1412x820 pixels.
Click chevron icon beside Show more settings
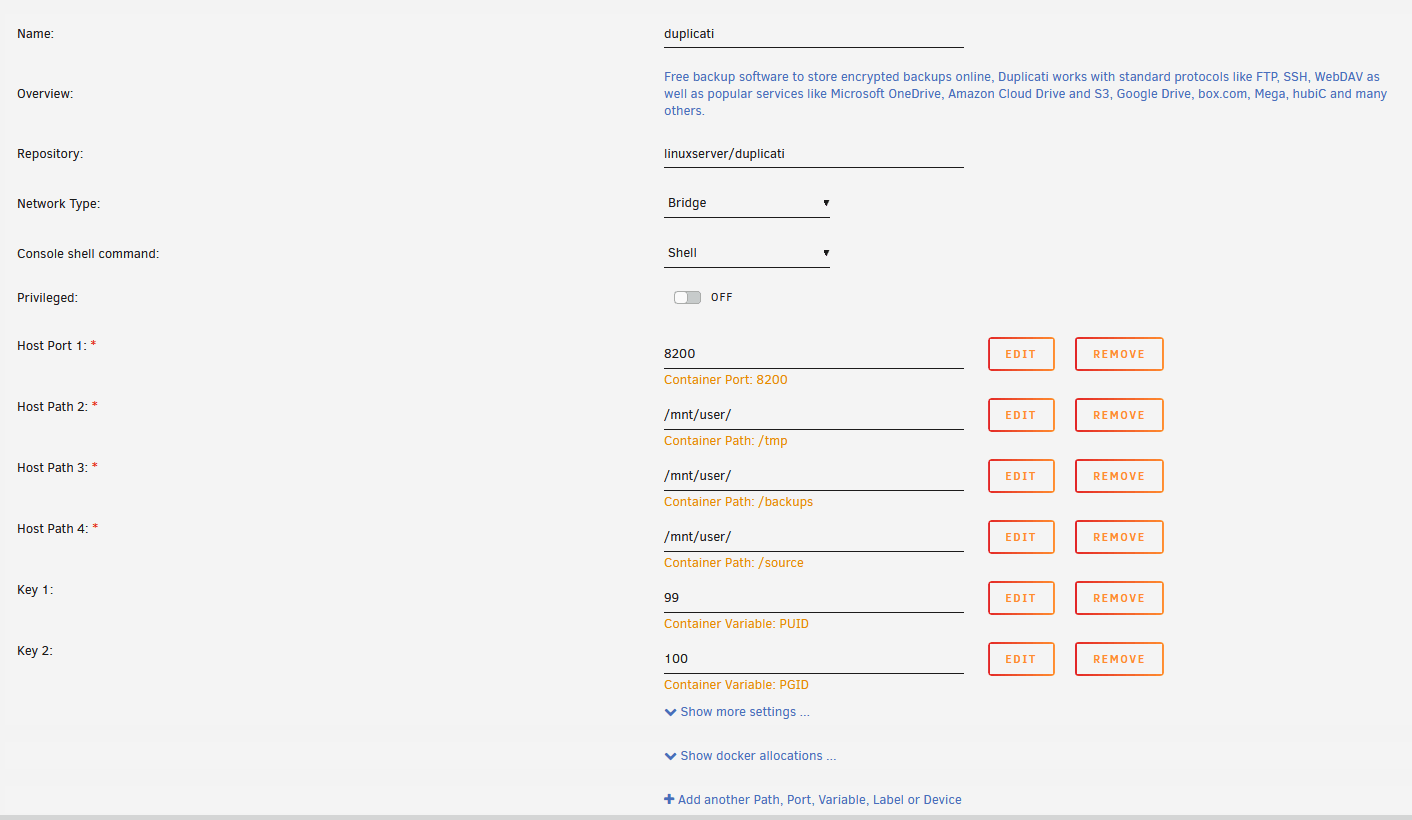tap(670, 712)
